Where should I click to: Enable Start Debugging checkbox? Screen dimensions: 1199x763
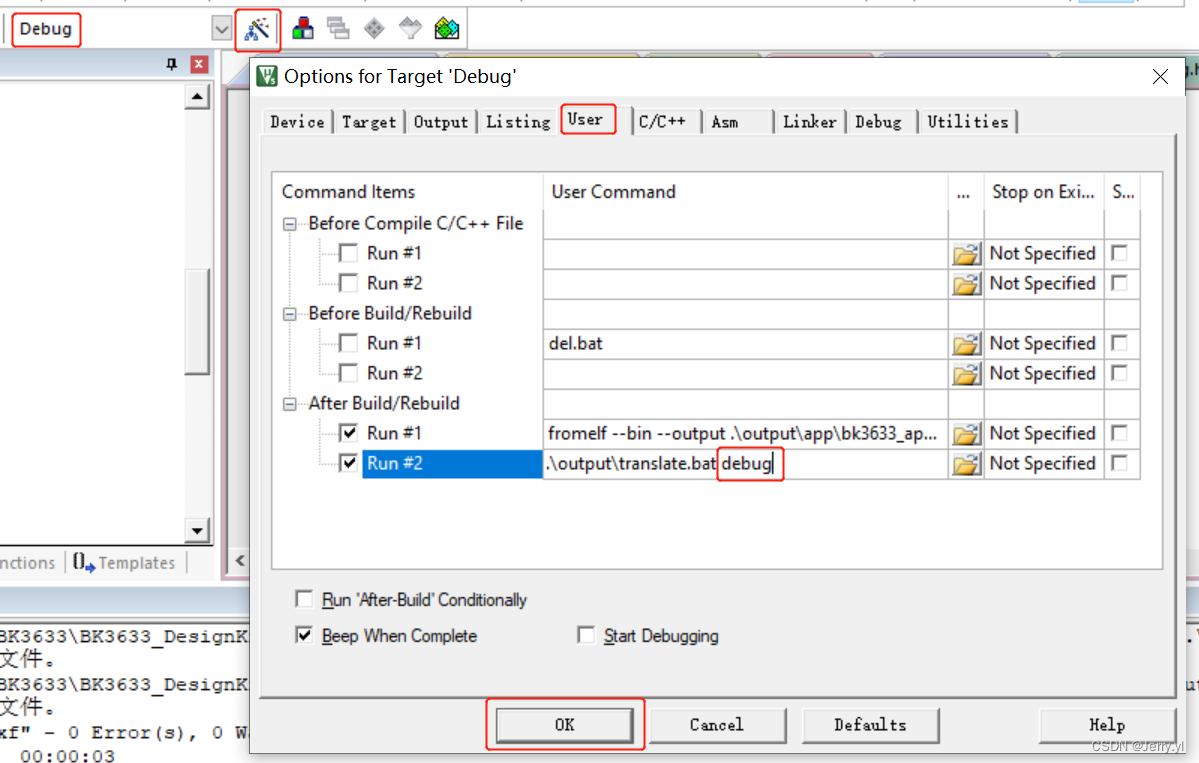(587, 635)
